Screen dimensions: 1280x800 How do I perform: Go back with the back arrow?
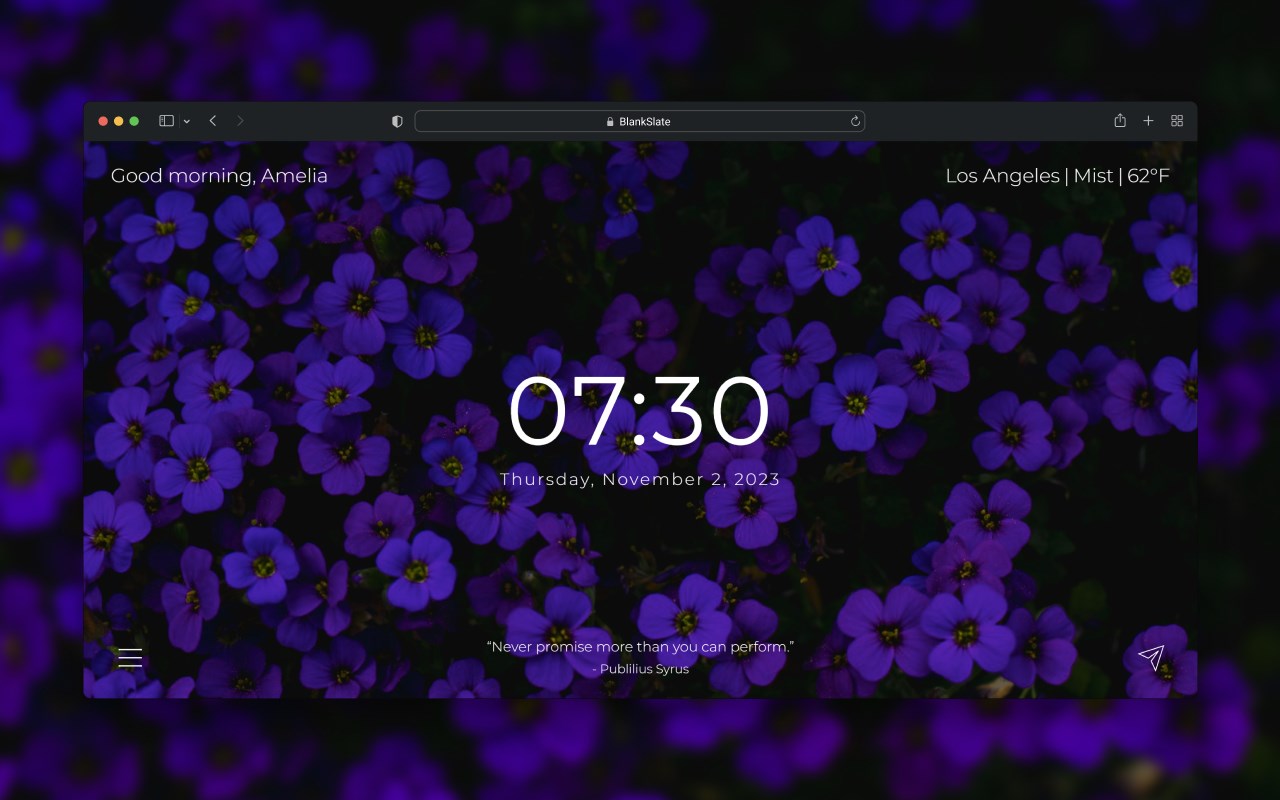tap(213, 121)
